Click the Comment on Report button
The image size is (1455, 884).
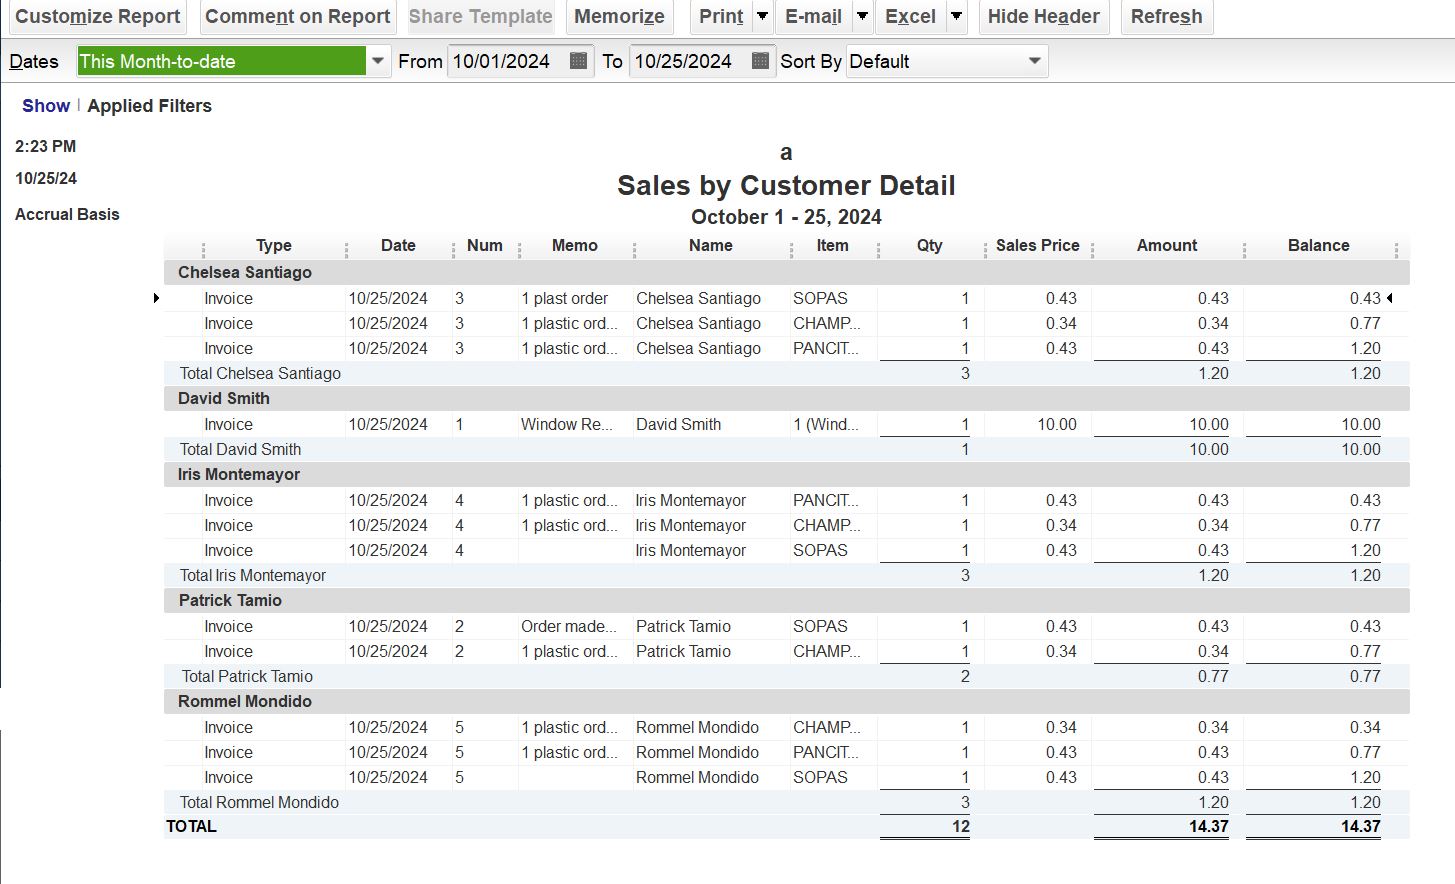[x=298, y=16]
